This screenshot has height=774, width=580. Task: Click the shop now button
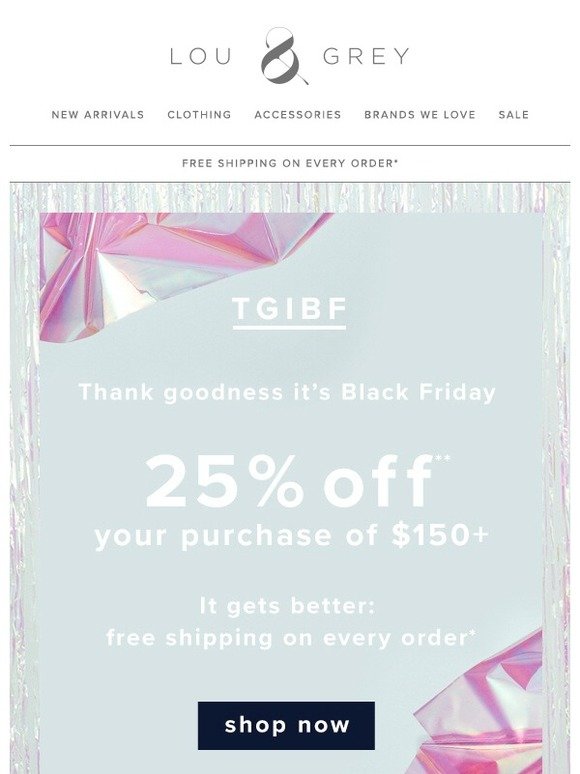coord(286,726)
